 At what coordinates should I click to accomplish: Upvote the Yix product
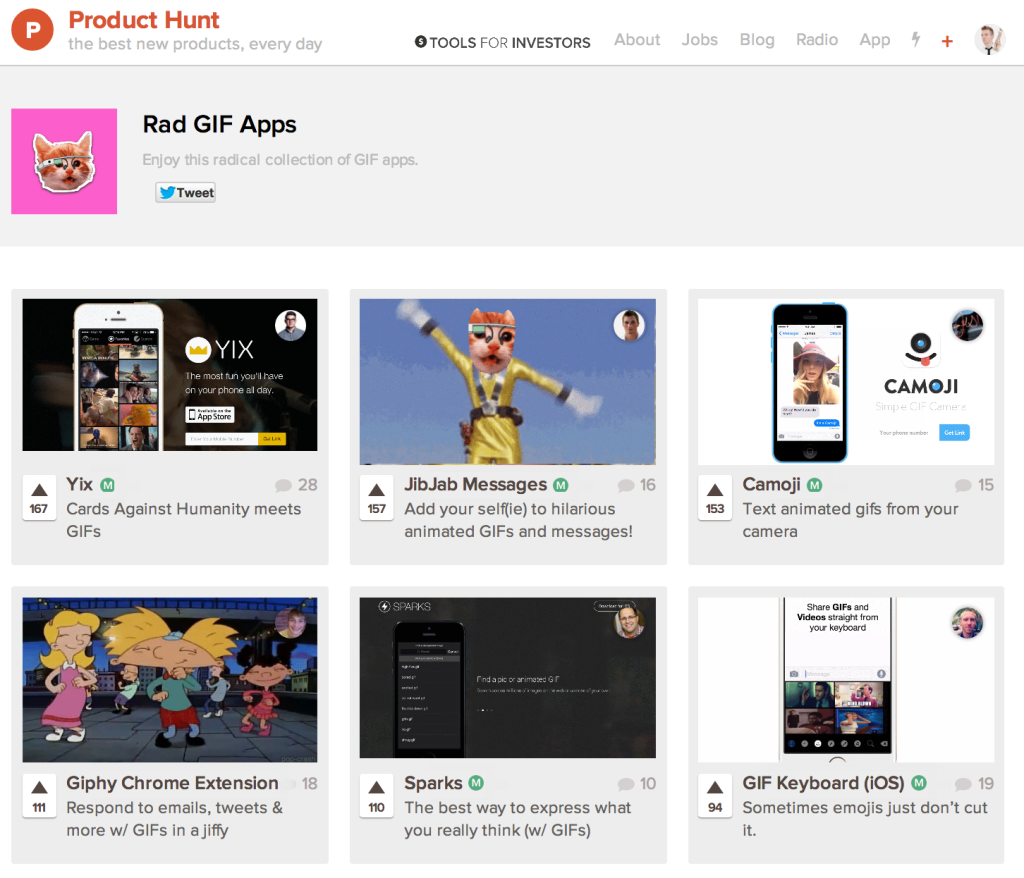(x=39, y=498)
